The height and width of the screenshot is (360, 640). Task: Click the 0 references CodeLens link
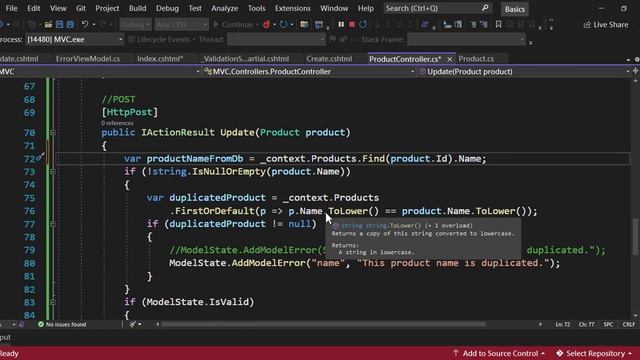click(x=117, y=123)
